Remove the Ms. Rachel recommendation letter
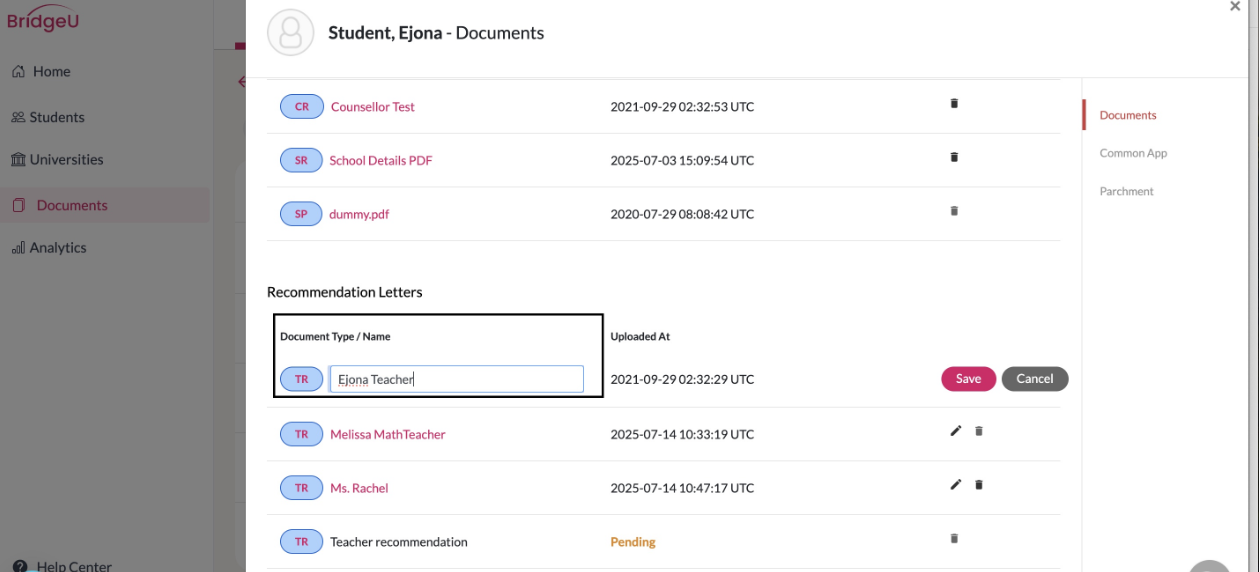This screenshot has height=572, width=1260. [x=979, y=485]
